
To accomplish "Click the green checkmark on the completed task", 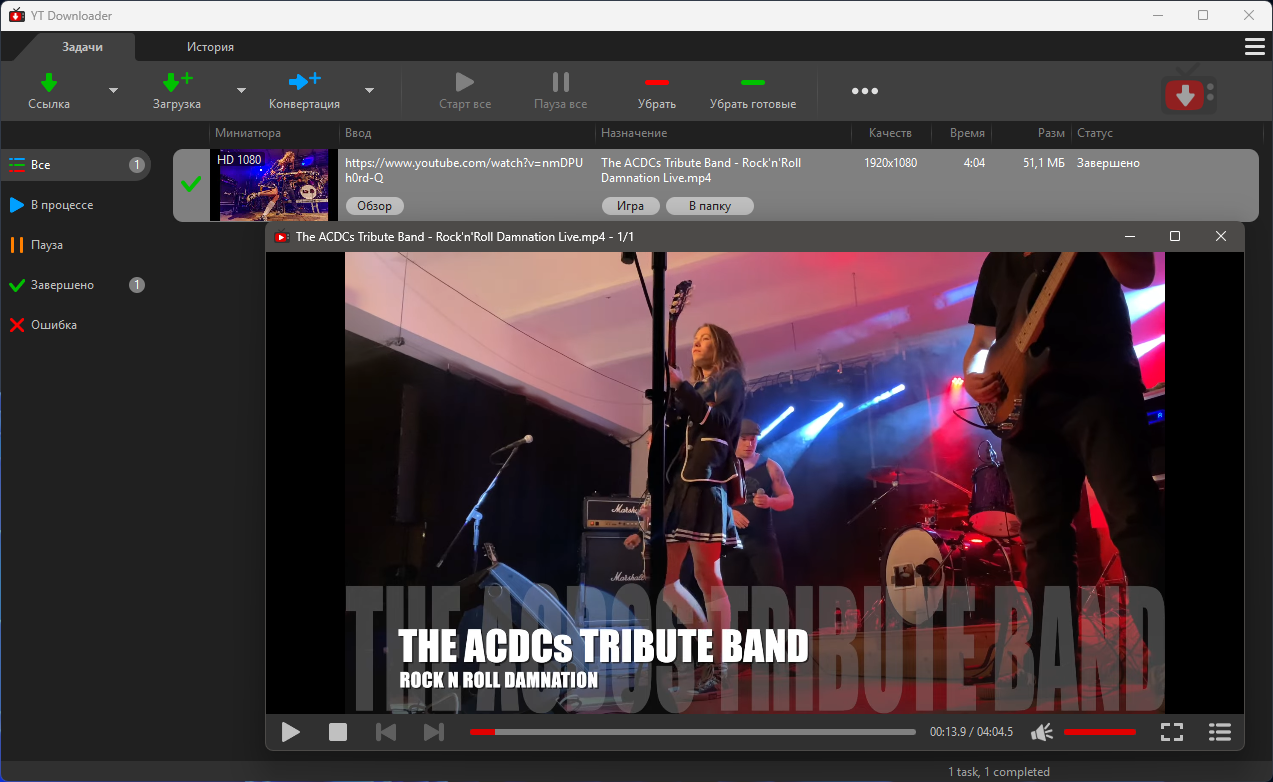I will [x=190, y=185].
